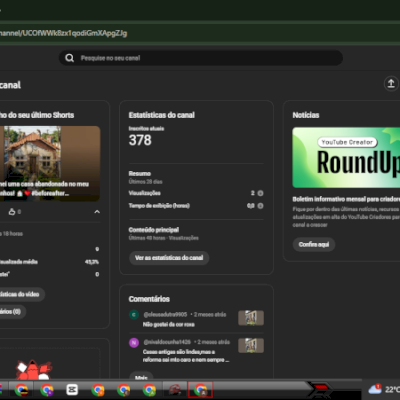This screenshot has width=400, height=400.
Task: Click the 'Mais' button under comments
Action: 141,377
